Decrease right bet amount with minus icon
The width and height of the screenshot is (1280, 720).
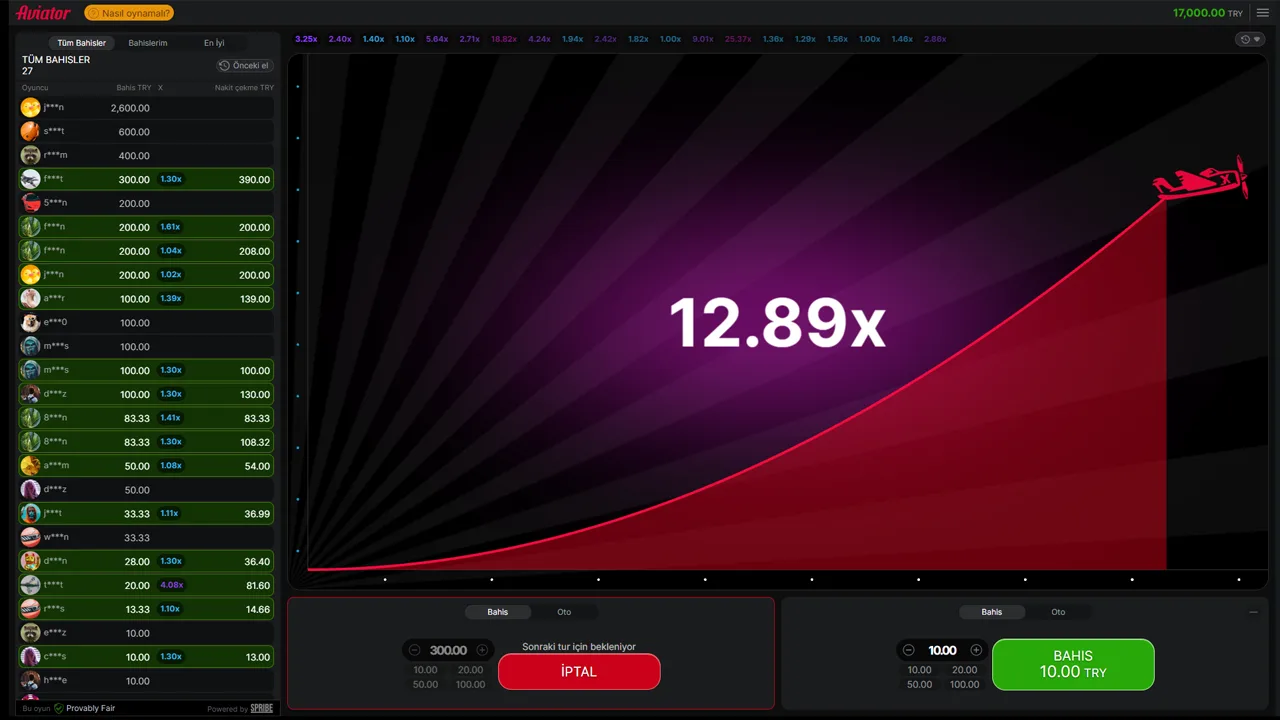[x=909, y=650]
